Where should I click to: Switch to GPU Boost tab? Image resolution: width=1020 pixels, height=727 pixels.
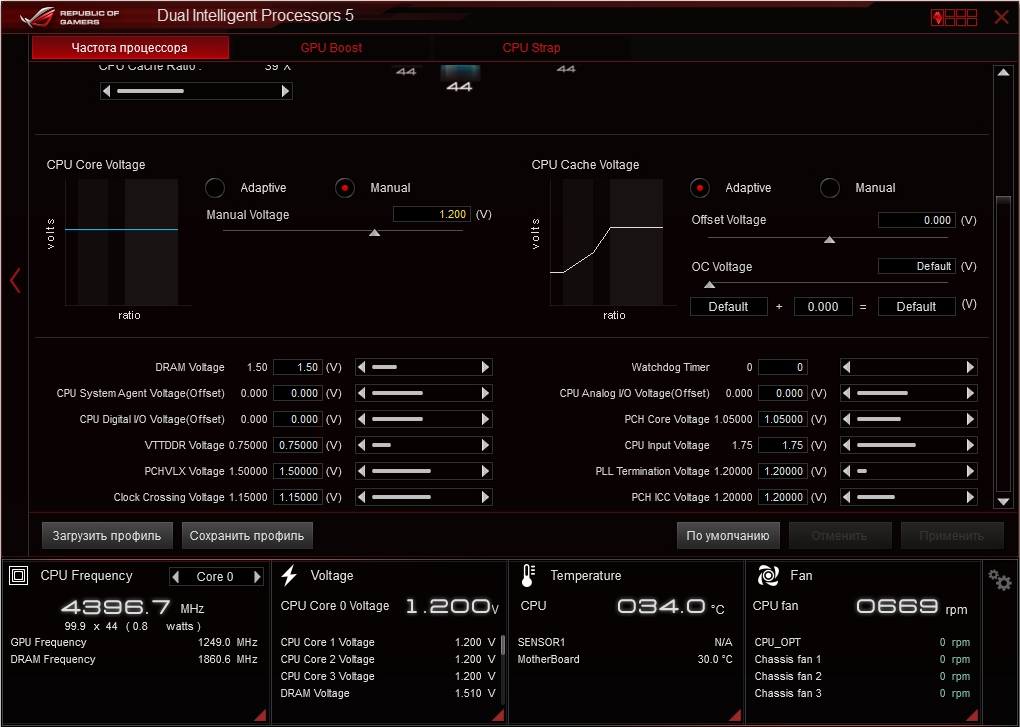[331, 47]
